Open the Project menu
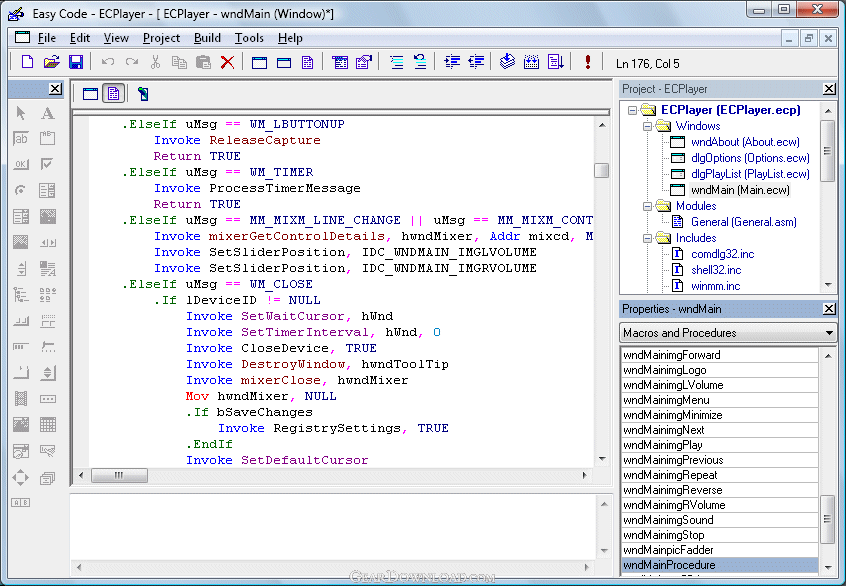Image resolution: width=846 pixels, height=586 pixels. [161, 38]
